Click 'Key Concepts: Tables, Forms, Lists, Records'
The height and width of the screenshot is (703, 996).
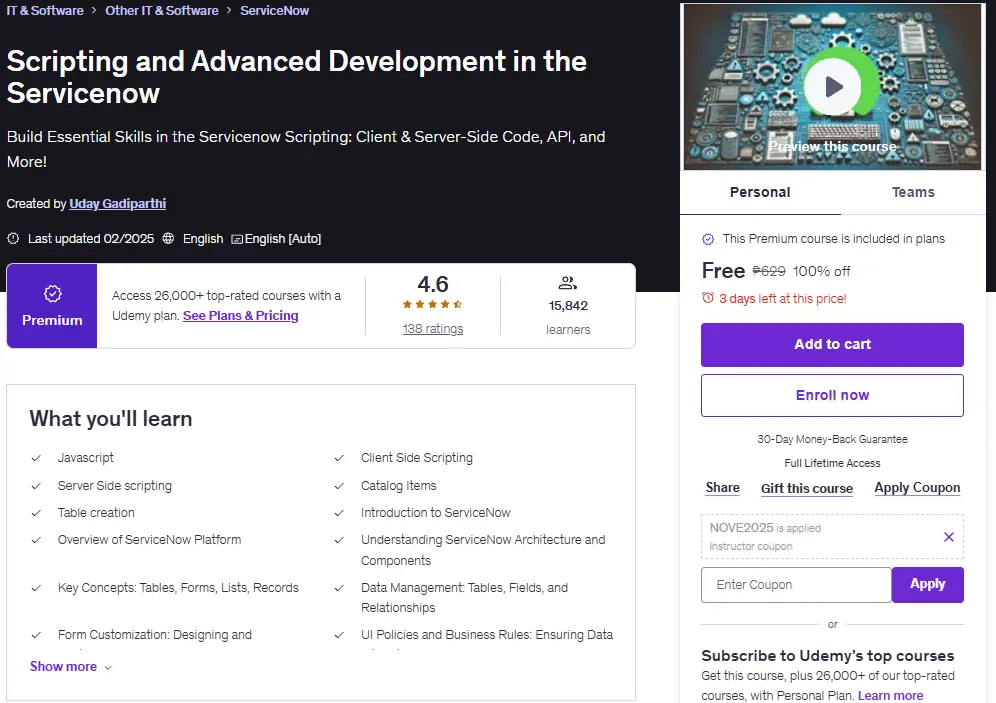[178, 588]
